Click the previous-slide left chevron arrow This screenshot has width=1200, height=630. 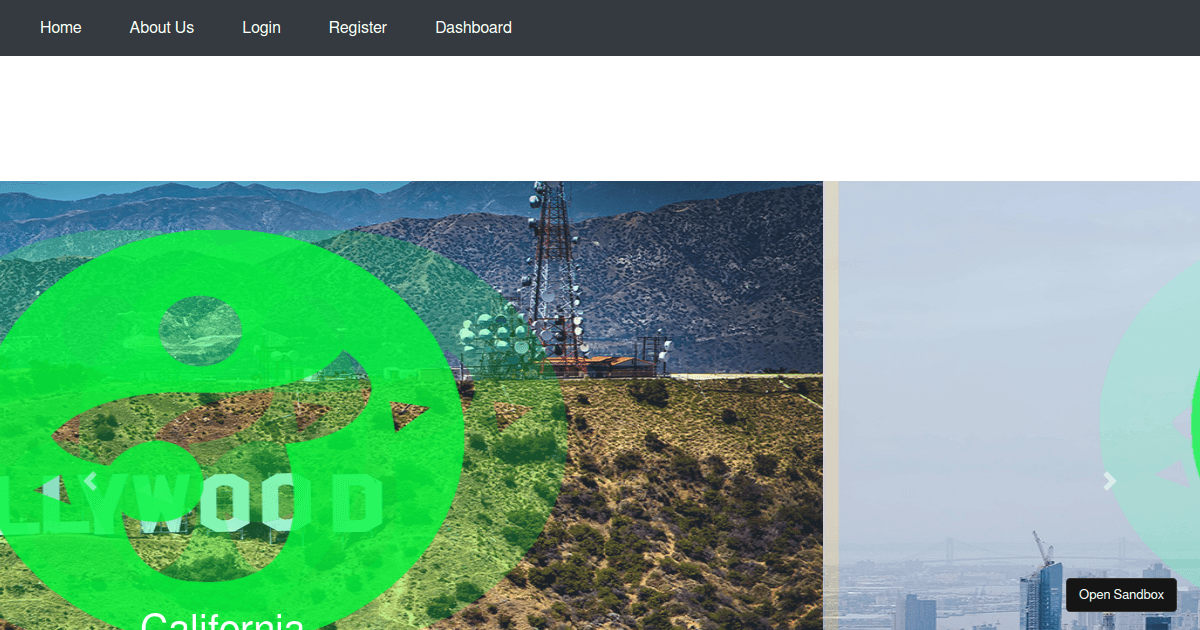(91, 481)
